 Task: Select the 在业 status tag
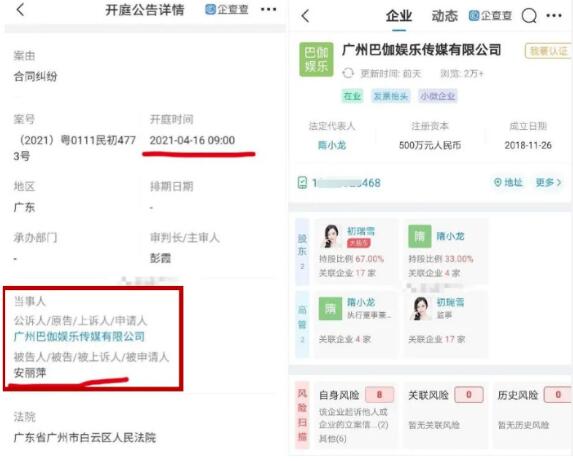(x=352, y=96)
